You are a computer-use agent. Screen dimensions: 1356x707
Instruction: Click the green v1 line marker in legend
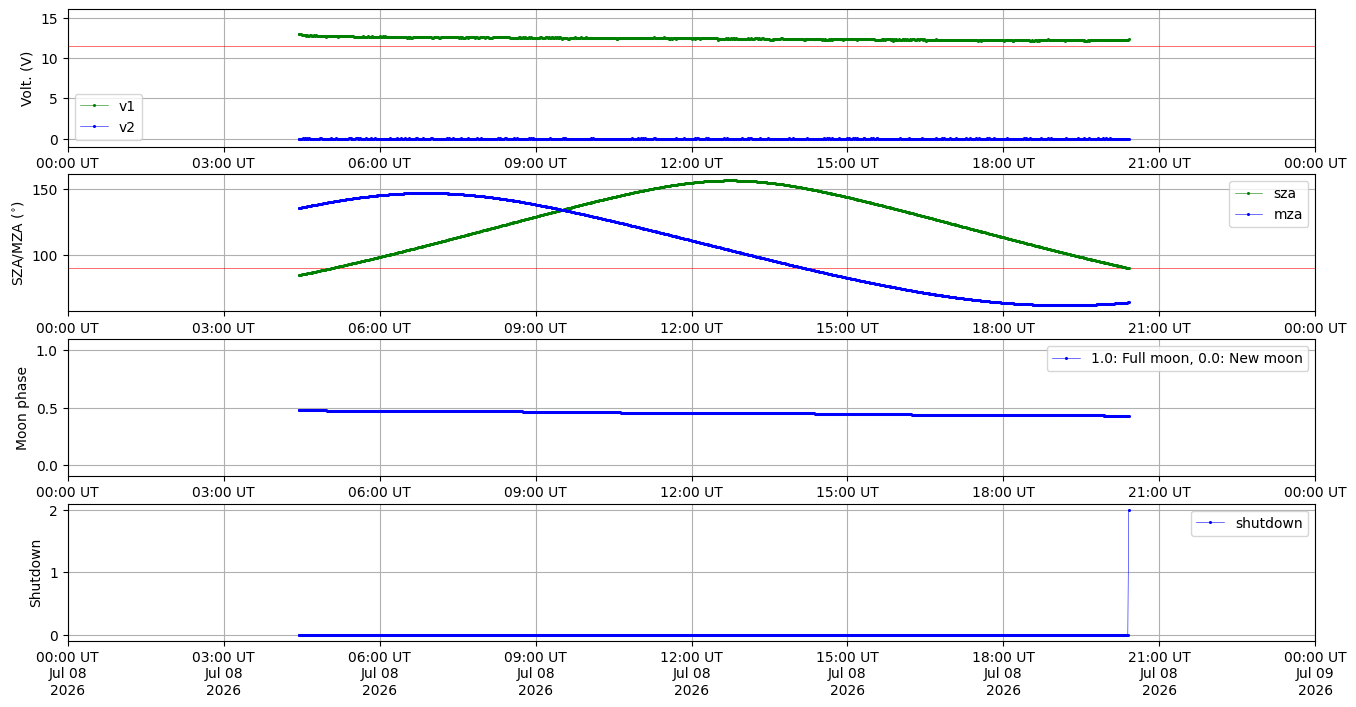tap(94, 106)
